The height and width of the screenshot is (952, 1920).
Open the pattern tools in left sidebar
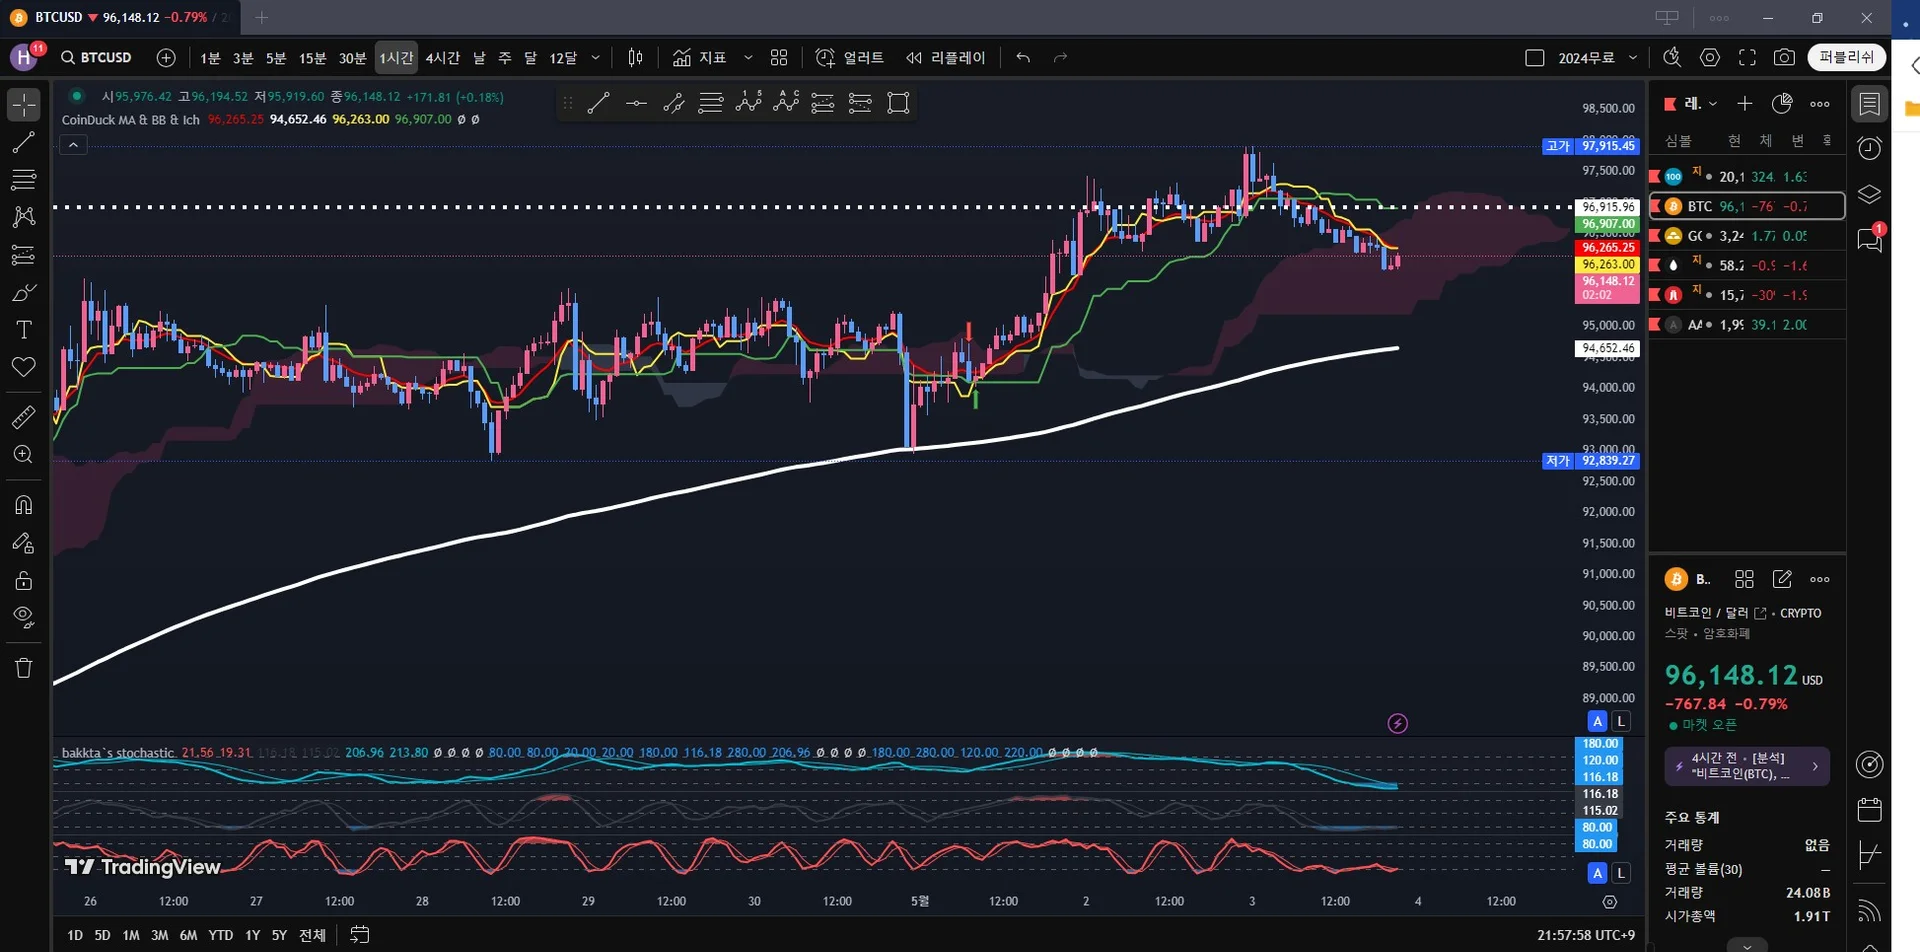[x=23, y=217]
